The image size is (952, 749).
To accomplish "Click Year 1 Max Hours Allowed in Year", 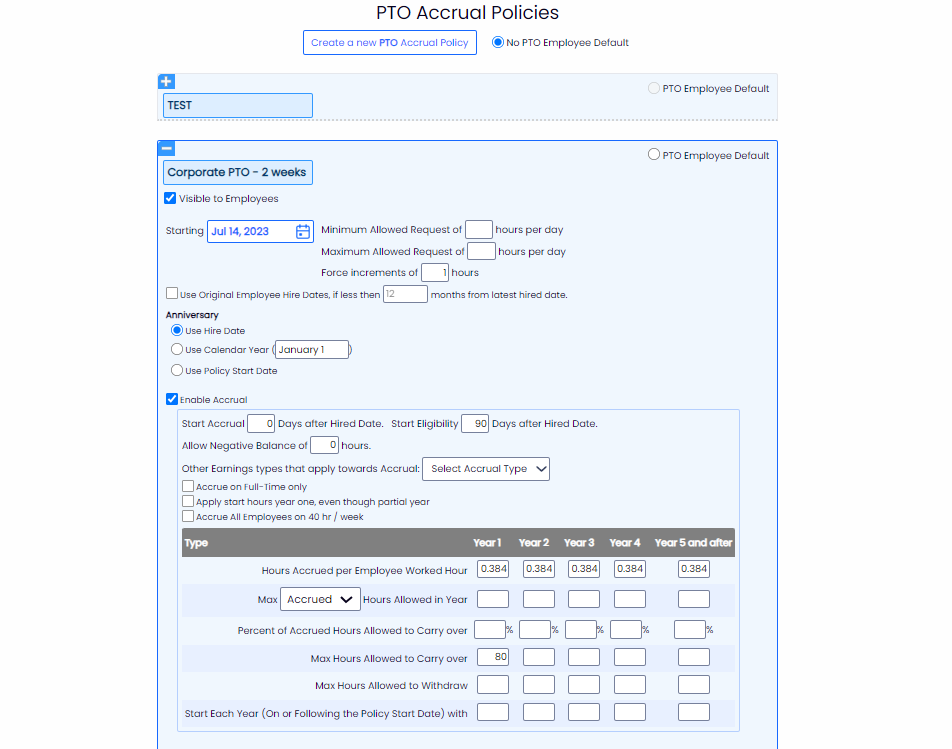I will coord(493,599).
